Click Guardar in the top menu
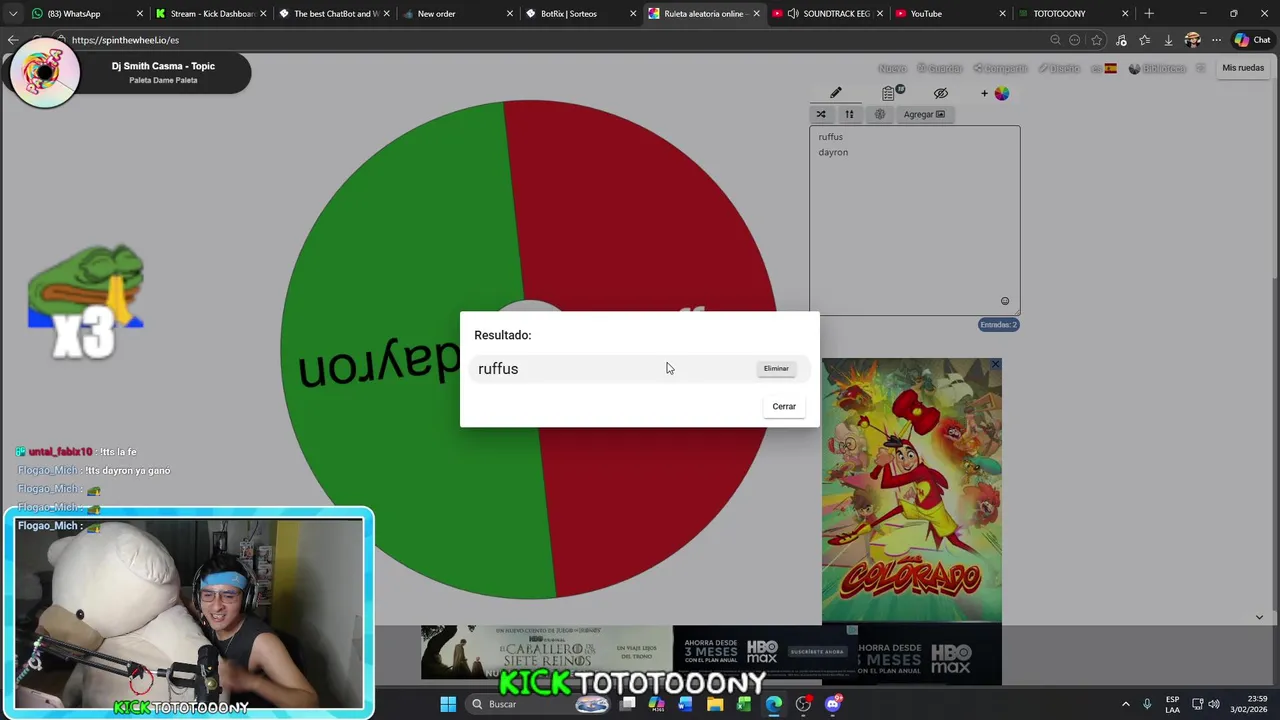The height and width of the screenshot is (720, 1280). coord(940,68)
